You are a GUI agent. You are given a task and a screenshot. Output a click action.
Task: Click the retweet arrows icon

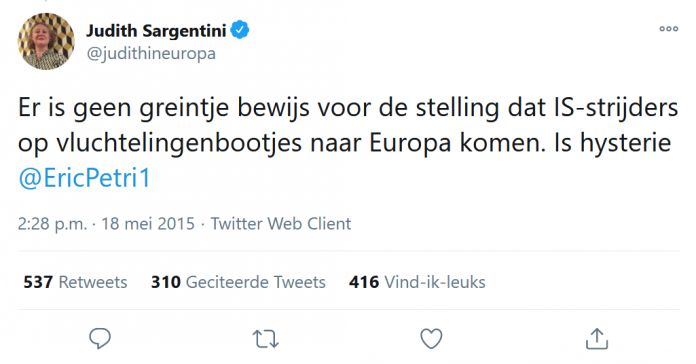click(265, 339)
